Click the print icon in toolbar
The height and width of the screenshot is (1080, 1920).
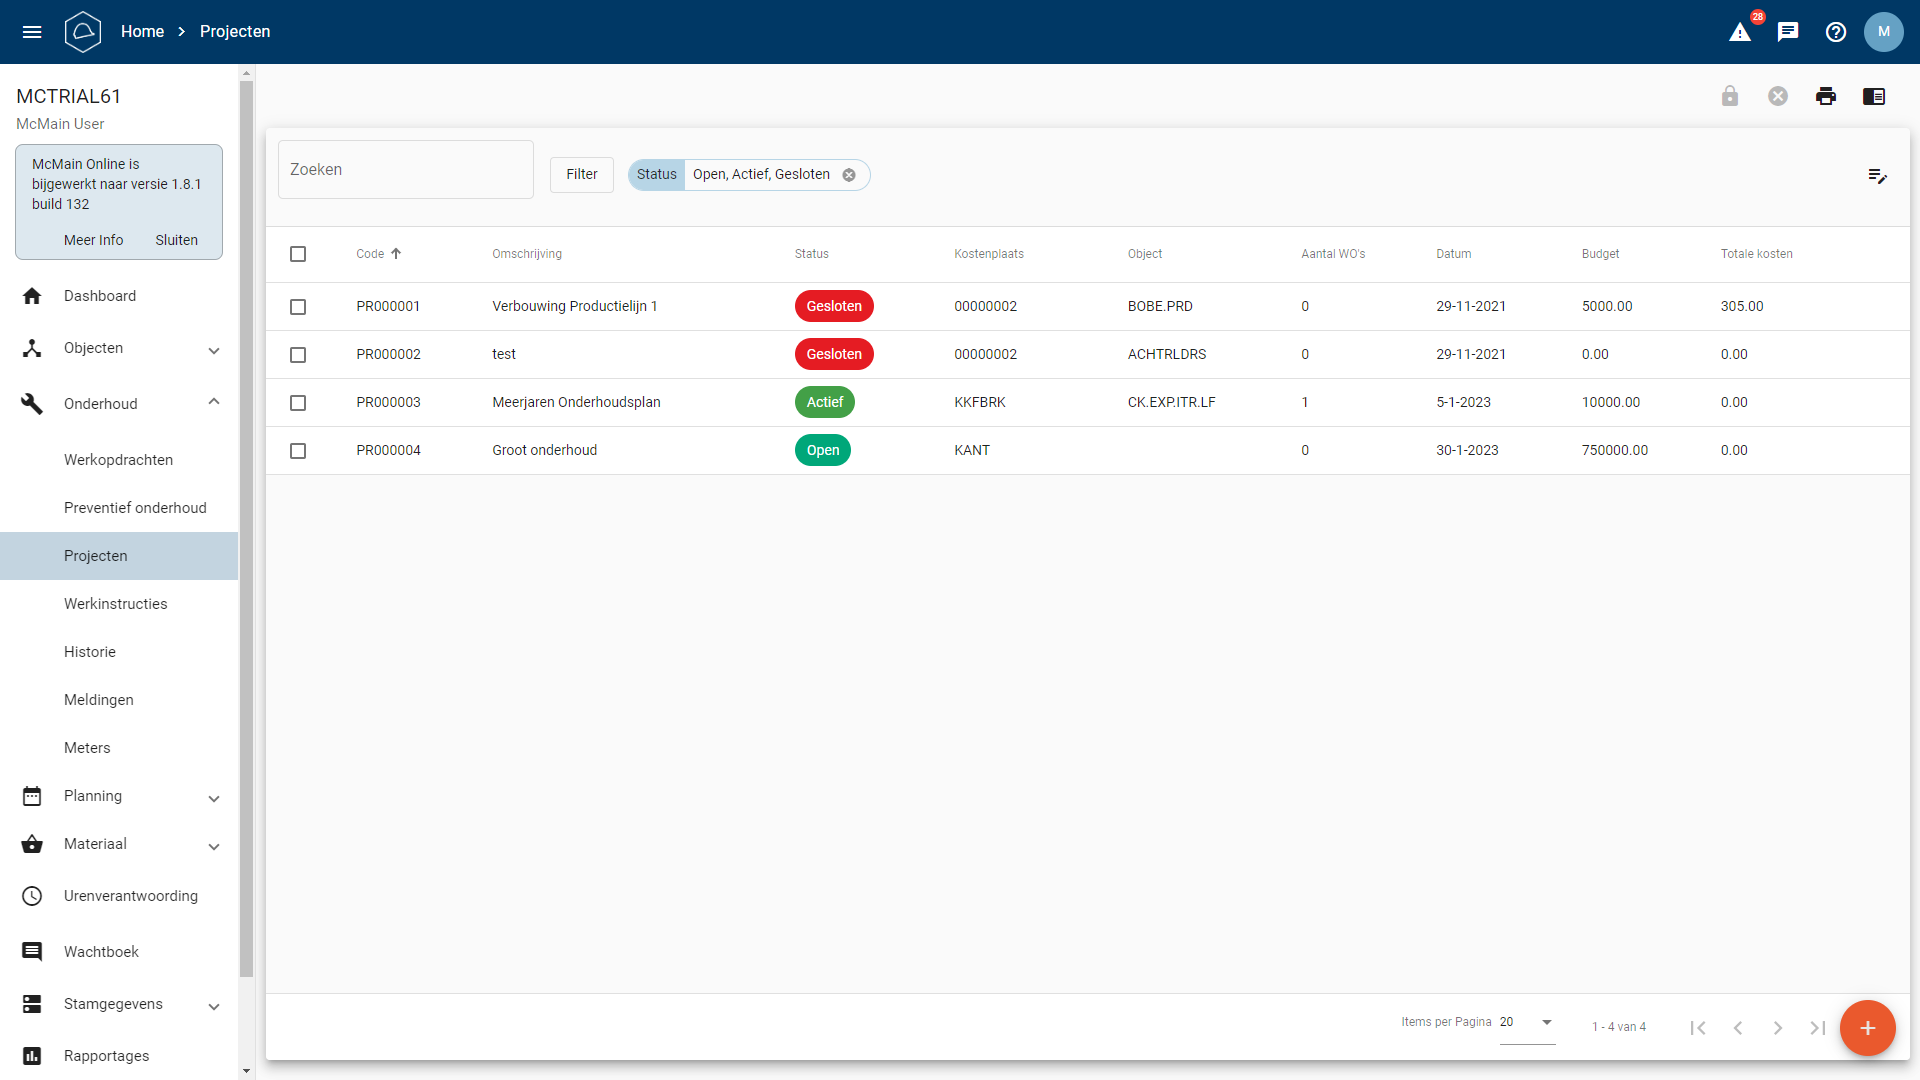point(1826,96)
